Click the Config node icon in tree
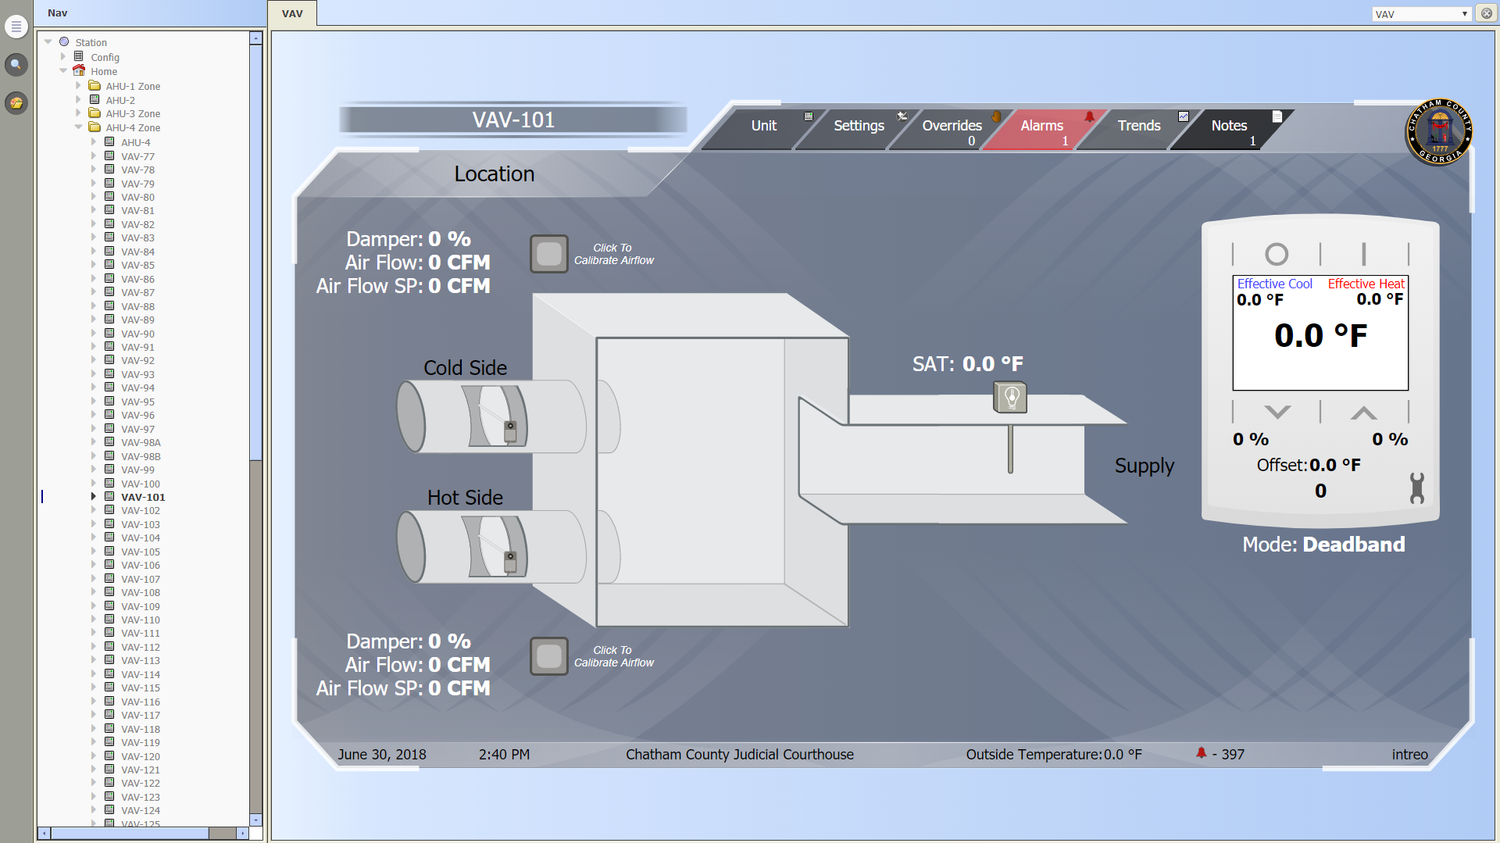This screenshot has width=1500, height=843. (79, 57)
